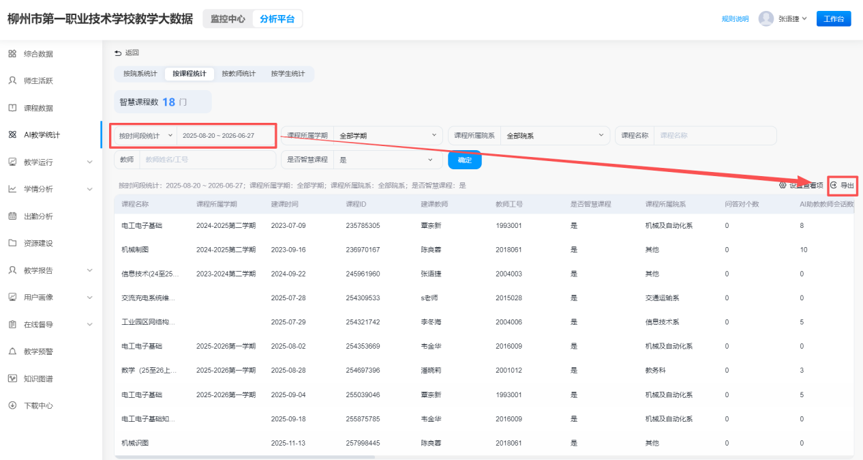
Task: Expand the 教学运行 submenu chevron
Action: tap(90, 162)
